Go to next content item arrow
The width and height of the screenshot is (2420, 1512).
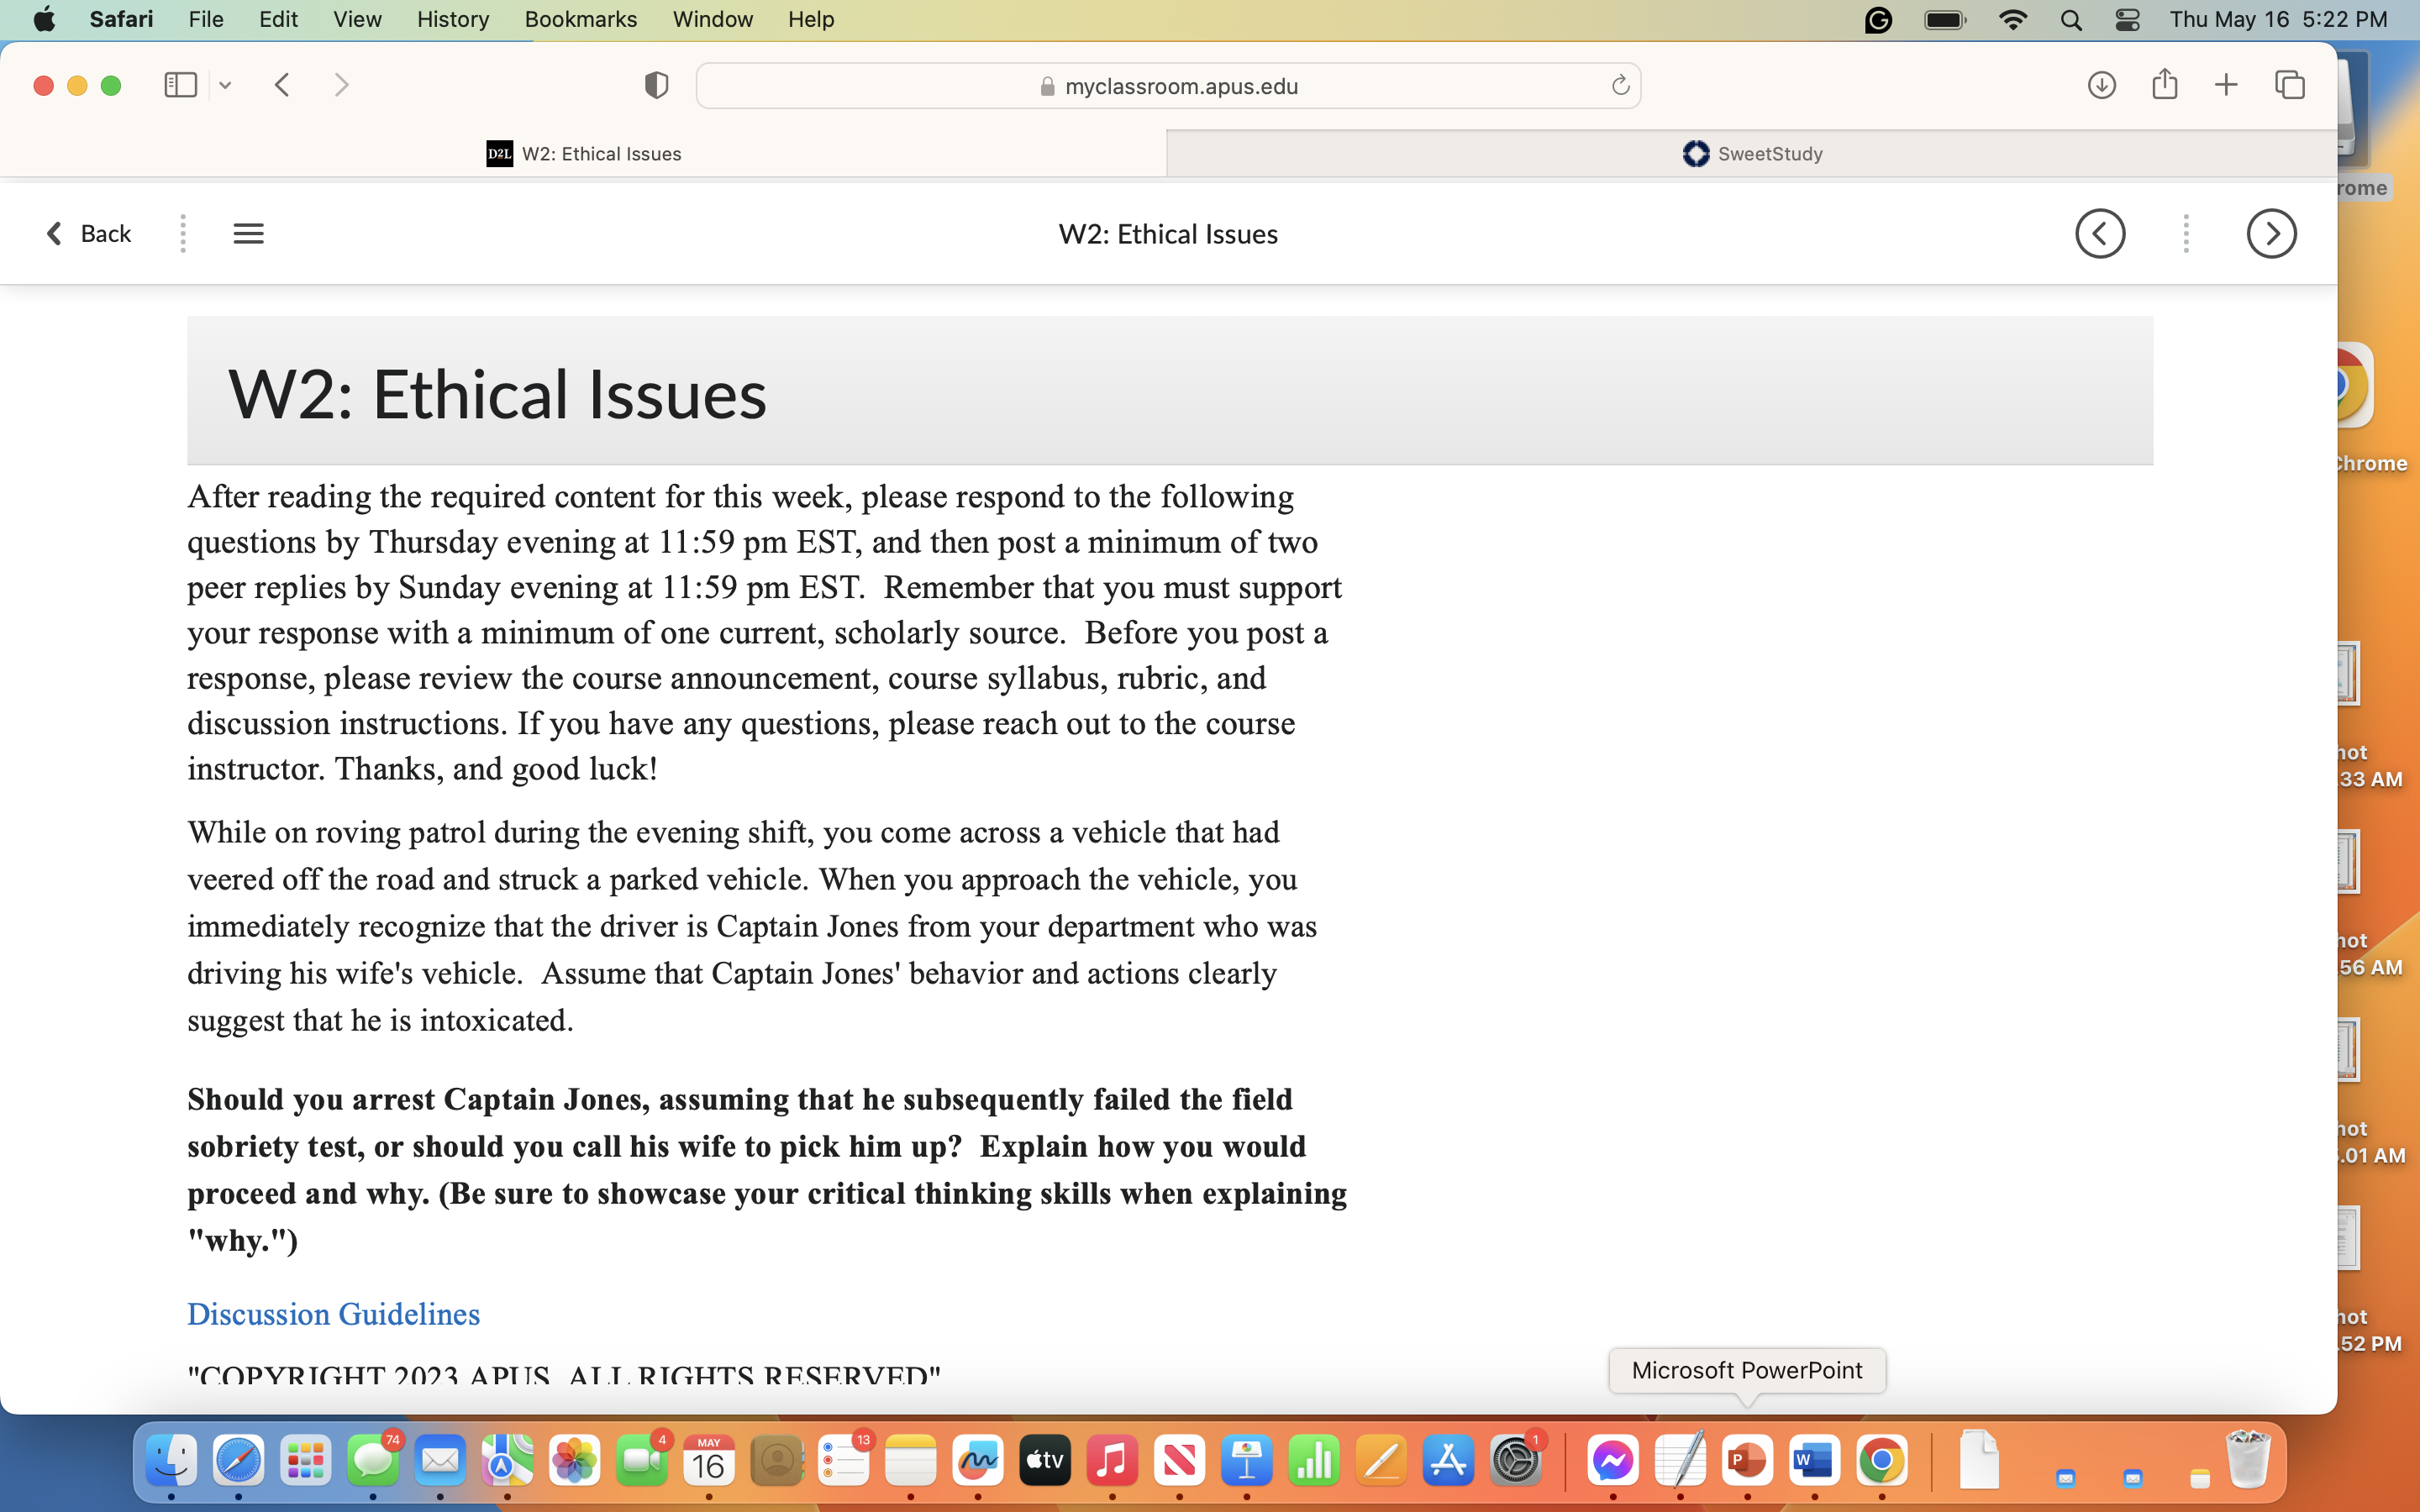click(x=2271, y=234)
